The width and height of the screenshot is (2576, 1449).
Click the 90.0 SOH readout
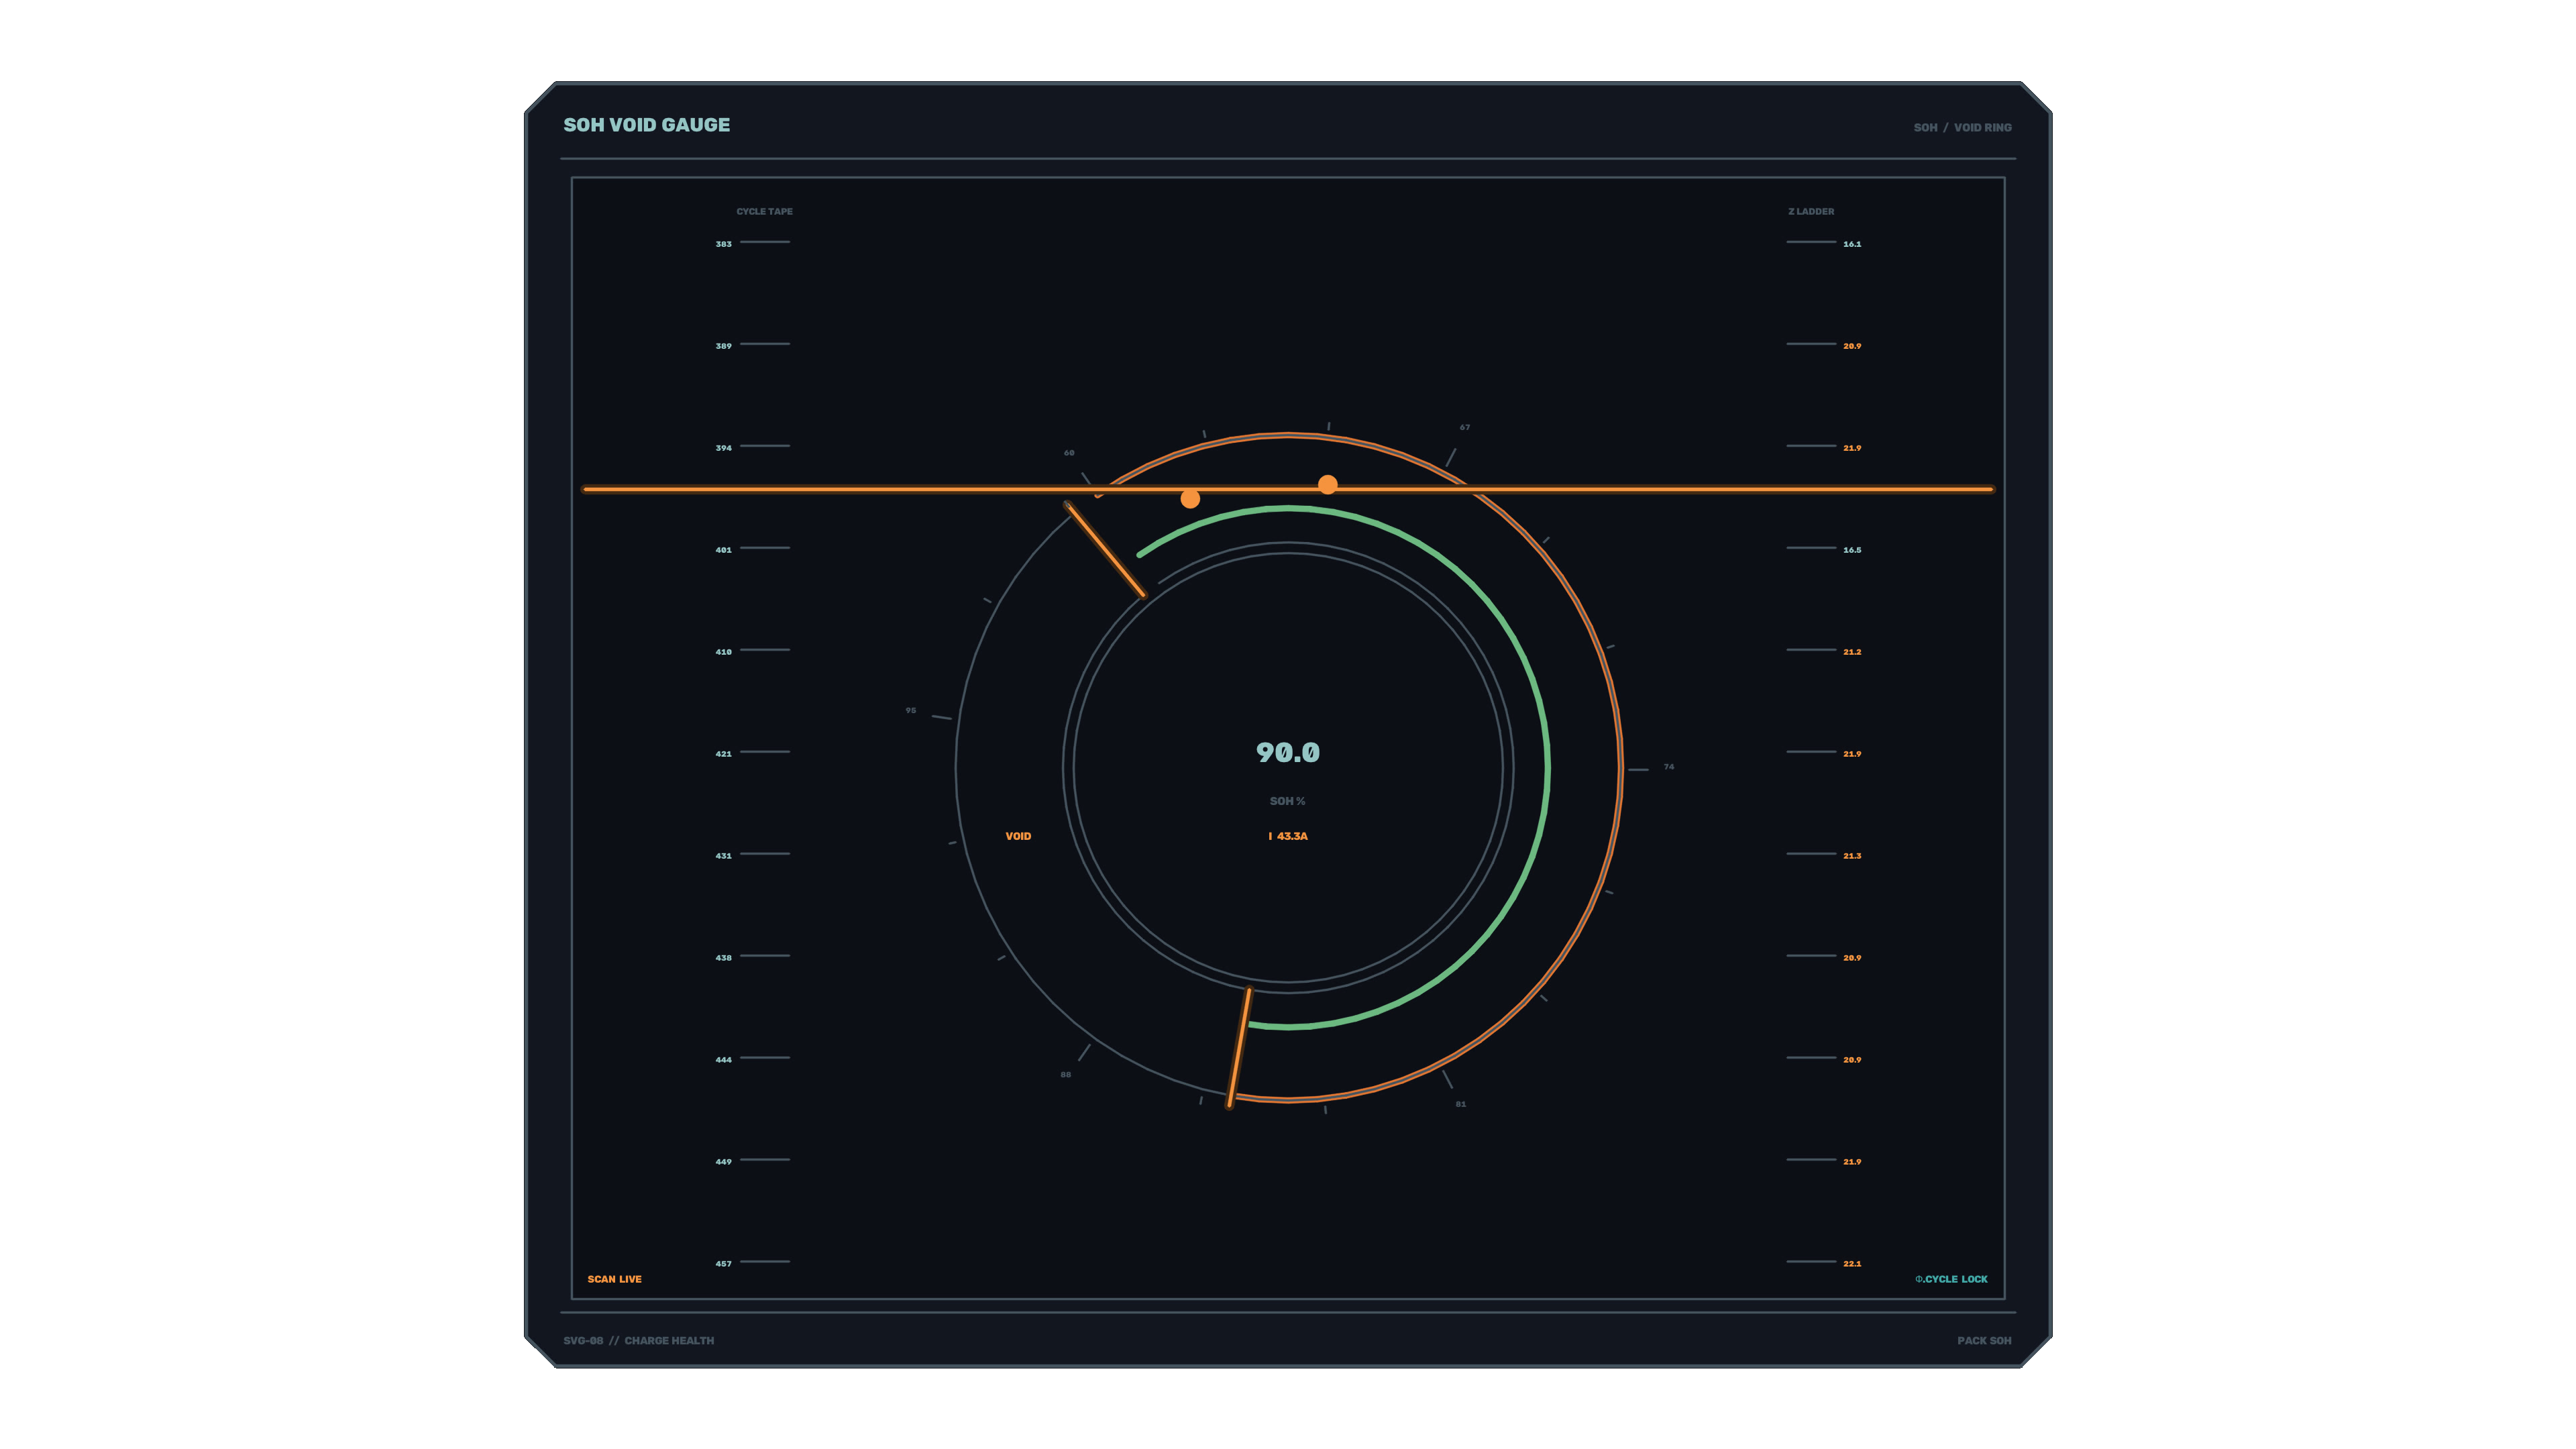(1288, 753)
